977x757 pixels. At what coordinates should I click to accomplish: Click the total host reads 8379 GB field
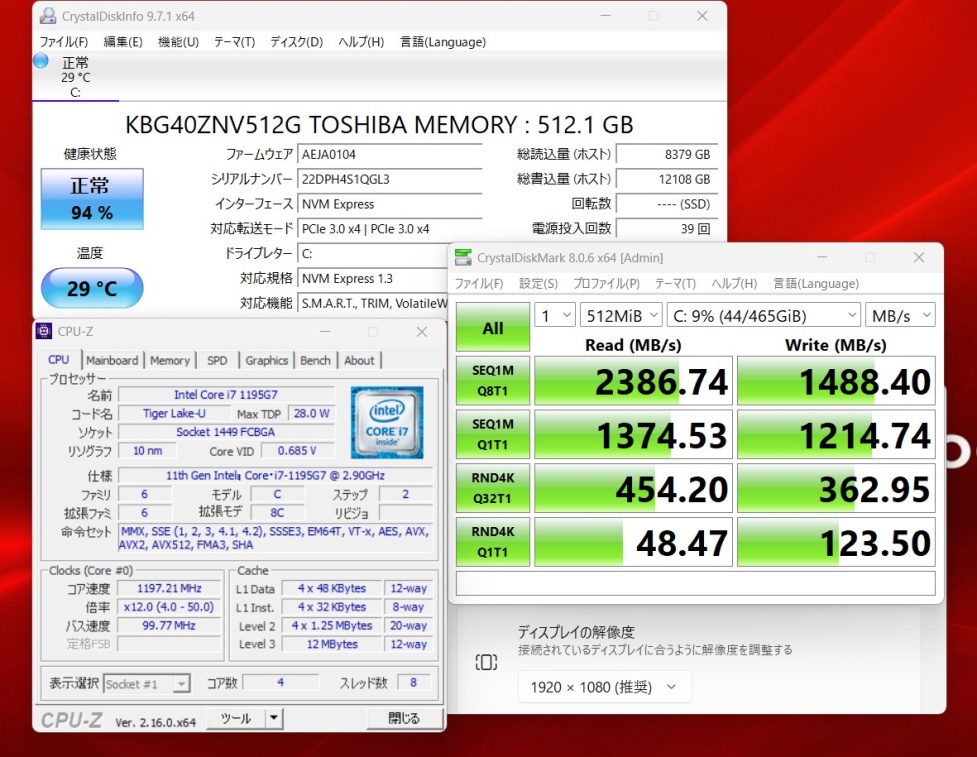coord(667,155)
